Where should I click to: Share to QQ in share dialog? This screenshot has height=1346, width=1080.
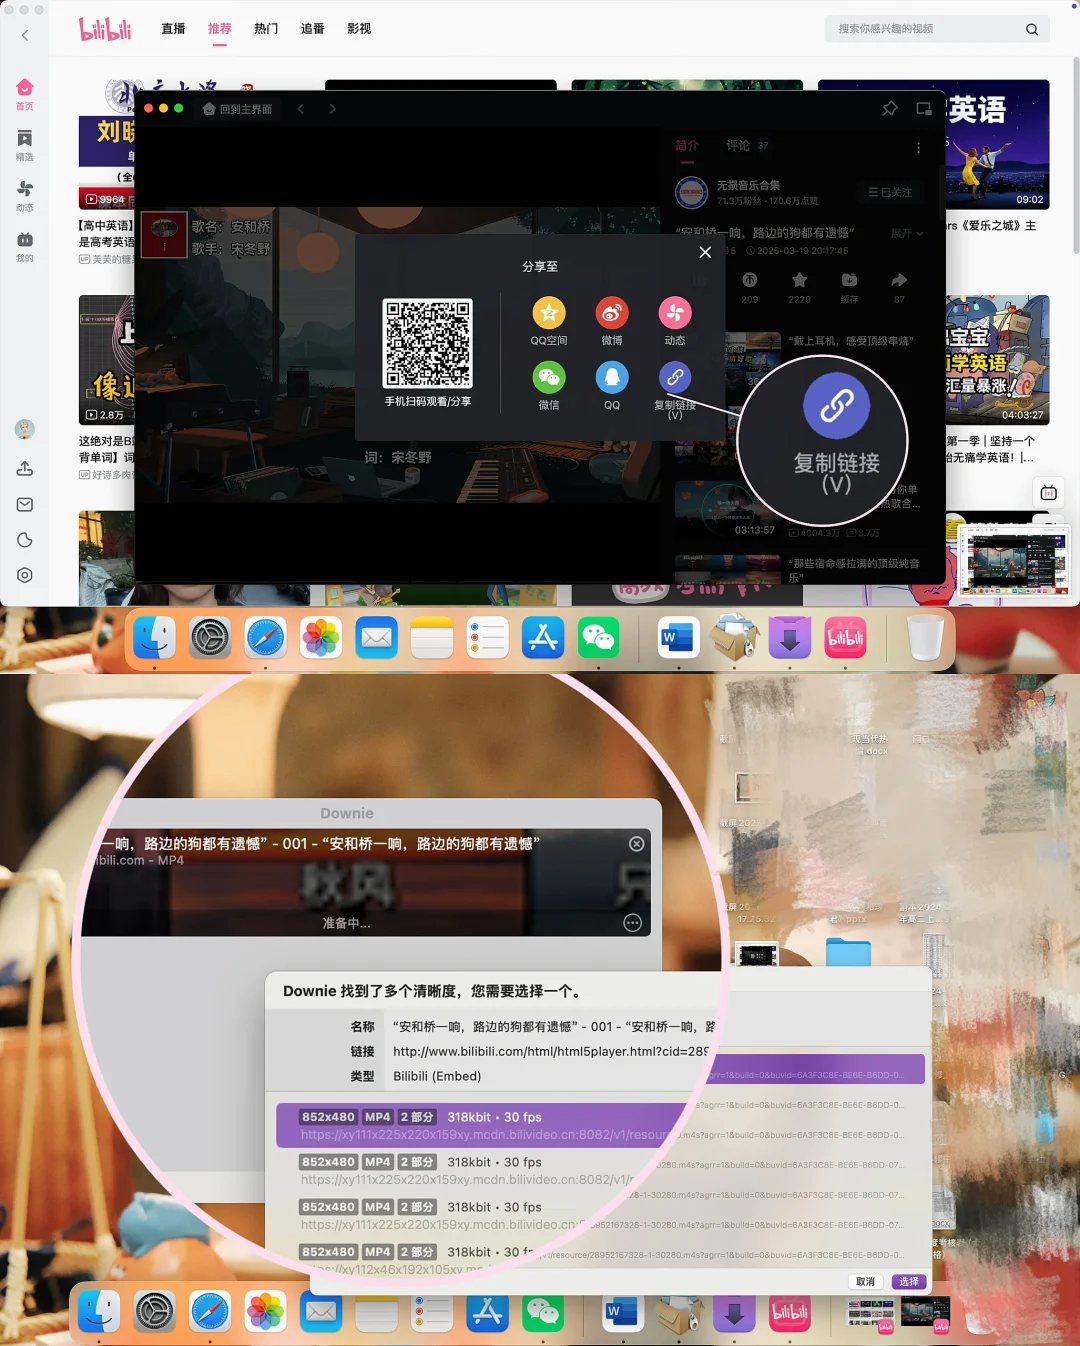[612, 377]
